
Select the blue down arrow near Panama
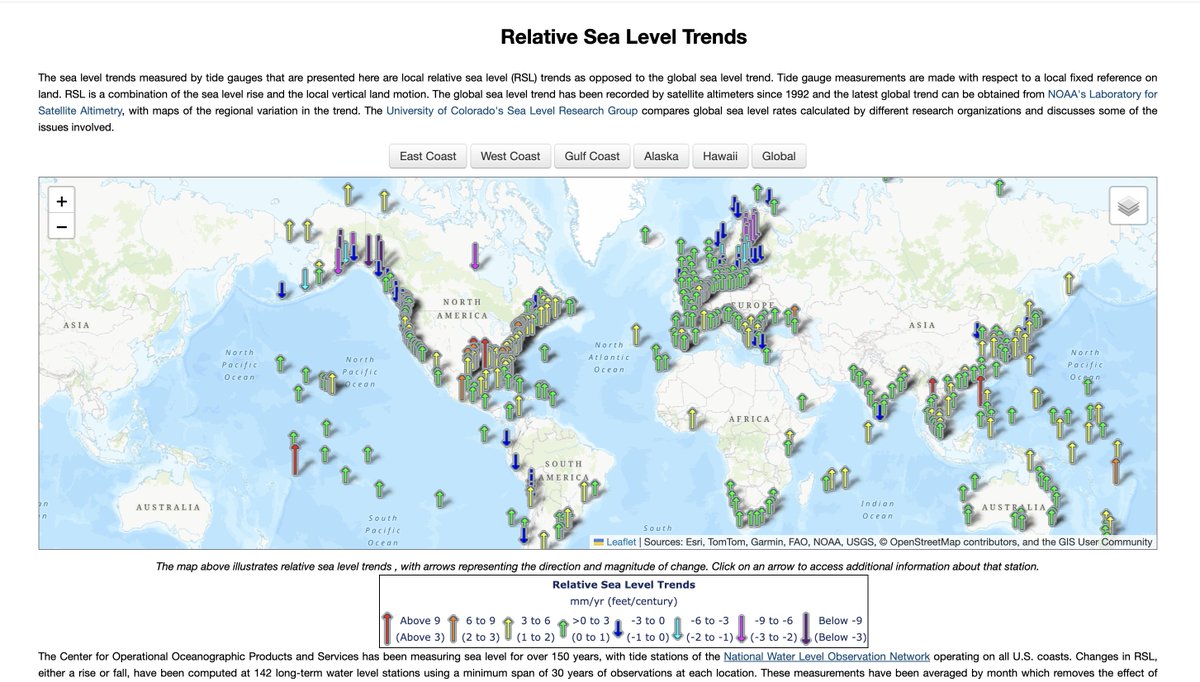(507, 437)
